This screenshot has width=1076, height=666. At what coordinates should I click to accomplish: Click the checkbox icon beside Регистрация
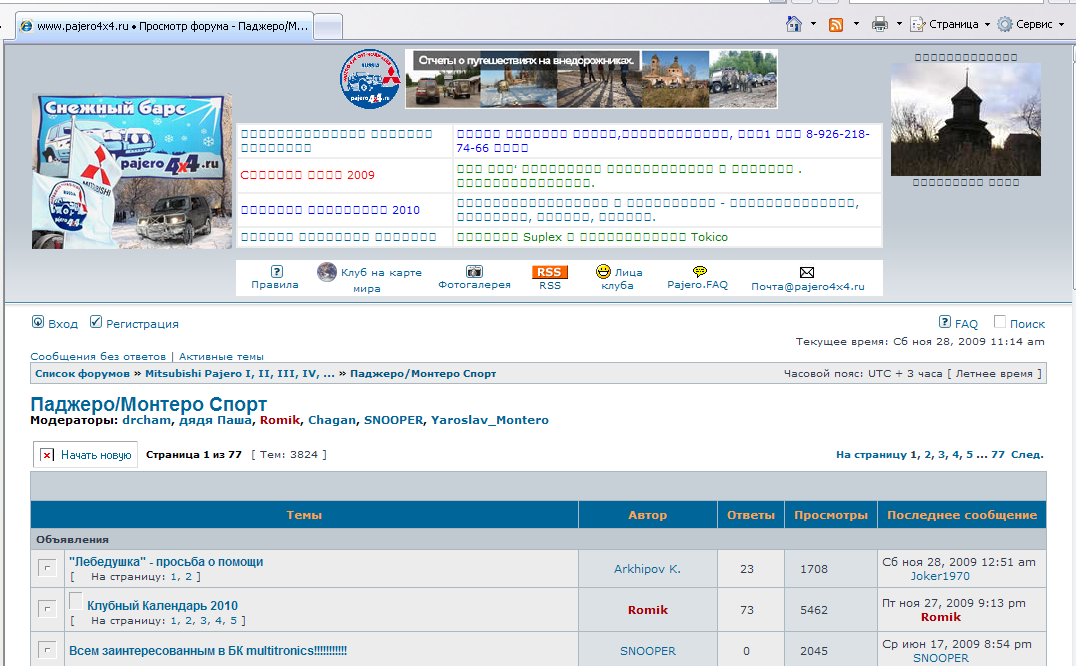pos(96,322)
